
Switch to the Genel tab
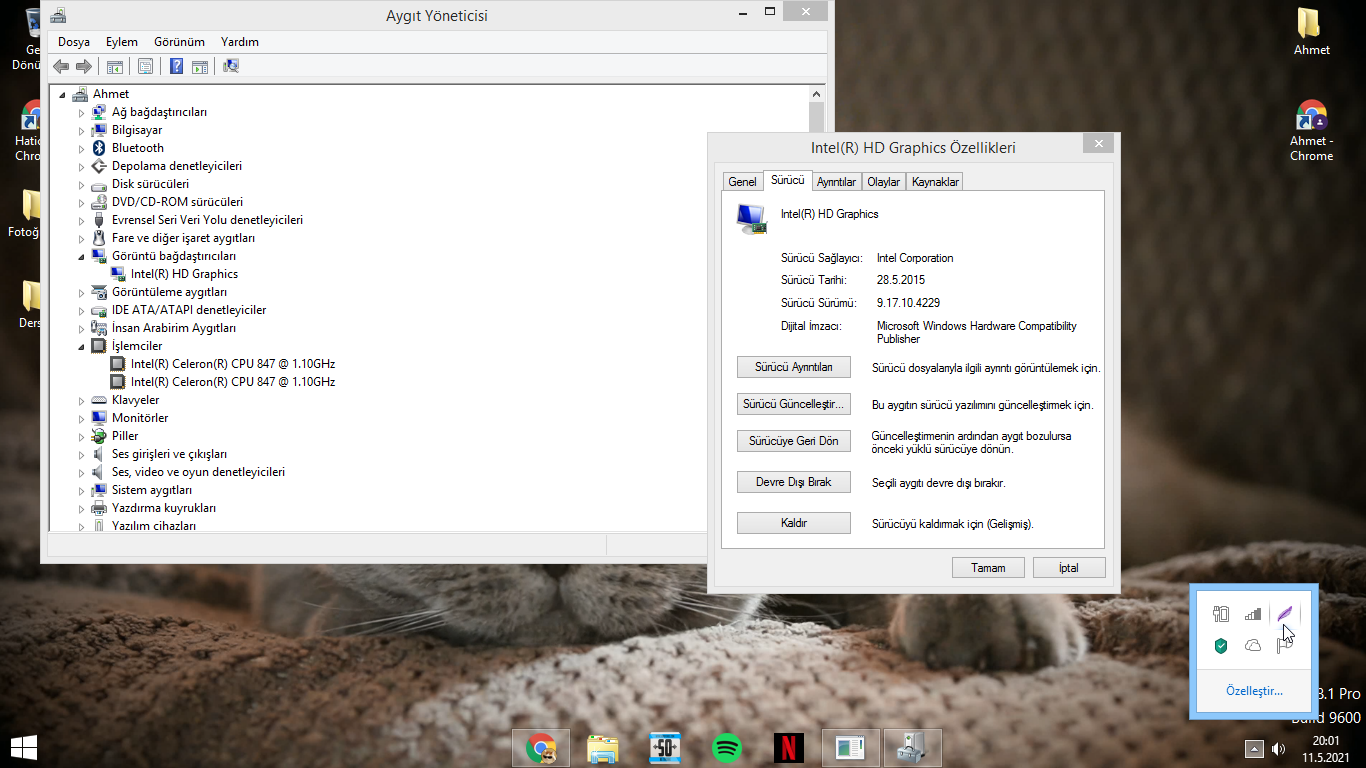(x=742, y=182)
